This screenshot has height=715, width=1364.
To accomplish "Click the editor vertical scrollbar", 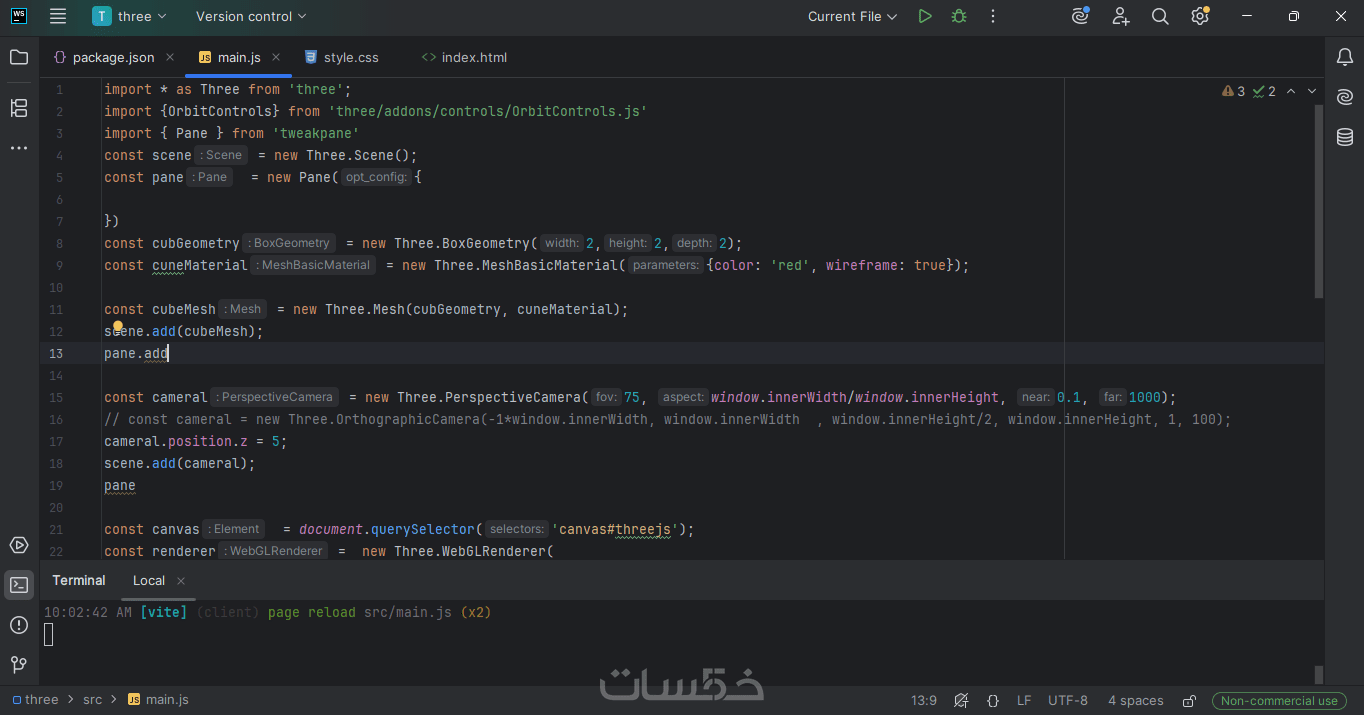I will [1318, 200].
